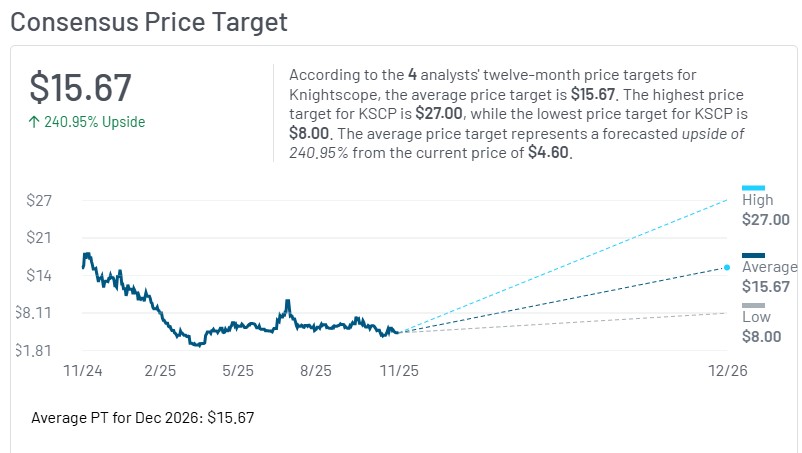
Task: Click the Consensus Price Target heading
Action: pos(148,21)
